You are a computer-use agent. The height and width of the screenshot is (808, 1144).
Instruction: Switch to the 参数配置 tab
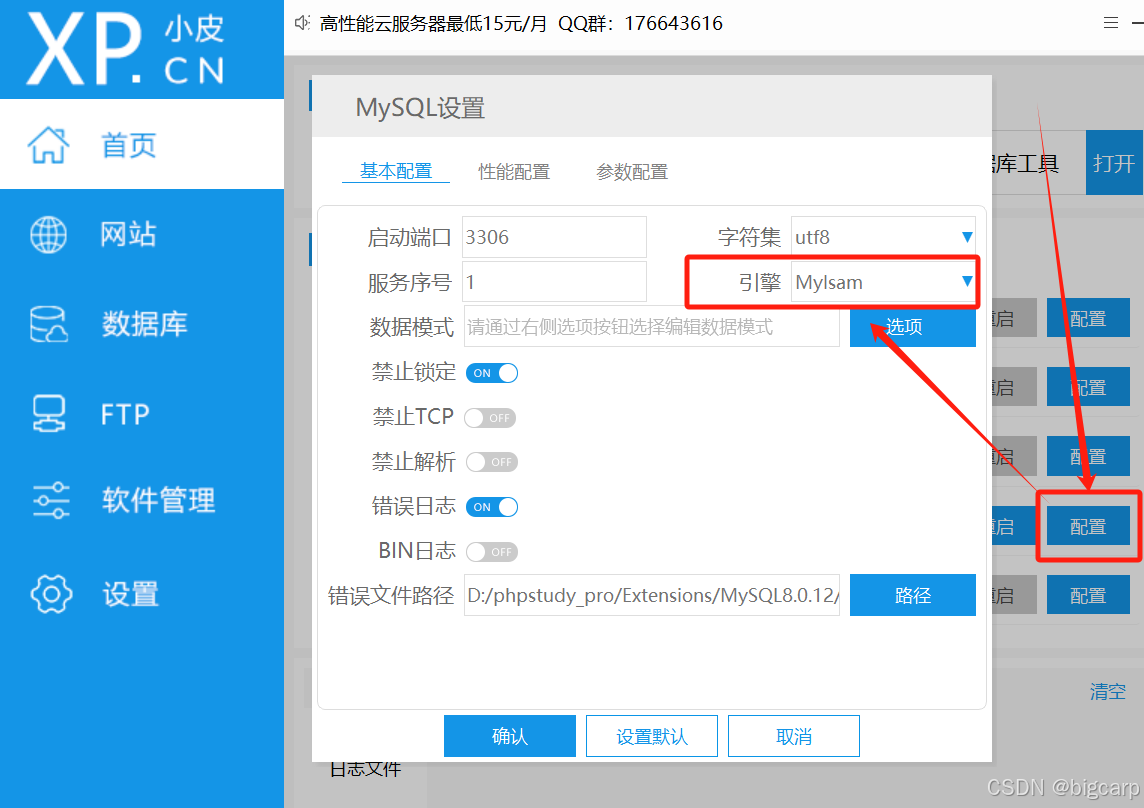(633, 172)
